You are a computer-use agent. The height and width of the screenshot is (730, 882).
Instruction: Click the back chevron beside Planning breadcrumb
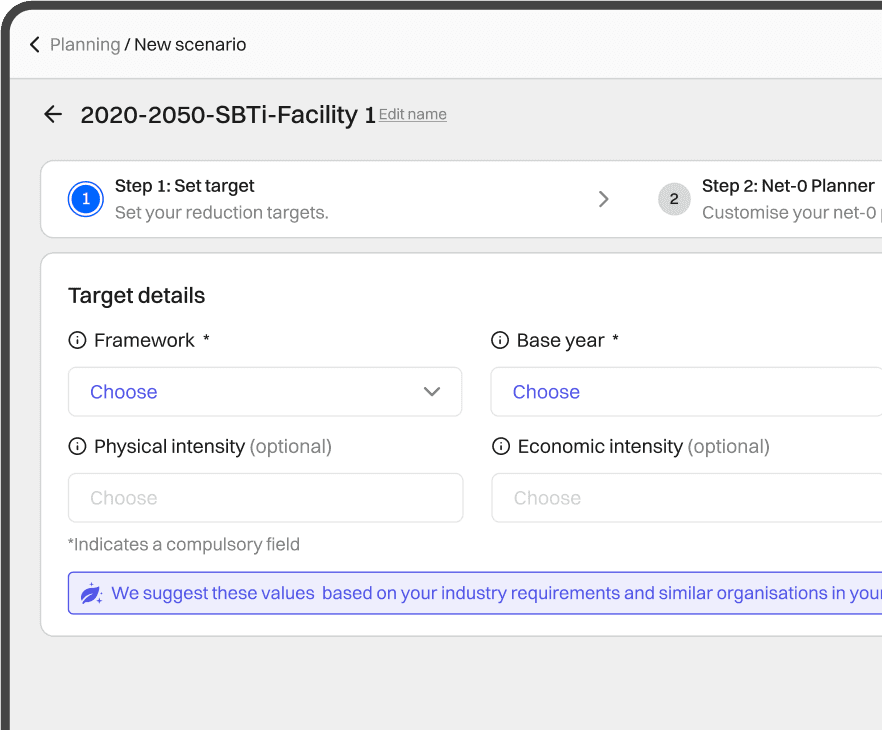point(35,45)
